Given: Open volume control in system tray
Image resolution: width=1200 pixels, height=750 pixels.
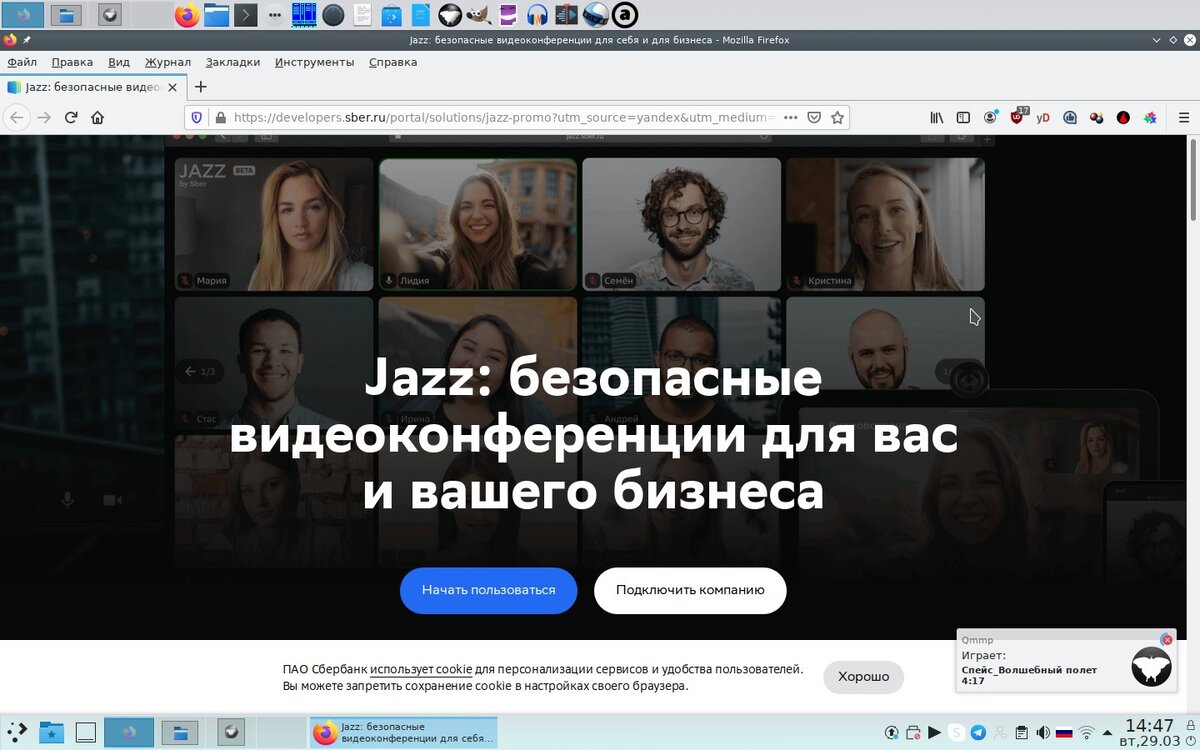Looking at the screenshot, I should coord(1043,732).
